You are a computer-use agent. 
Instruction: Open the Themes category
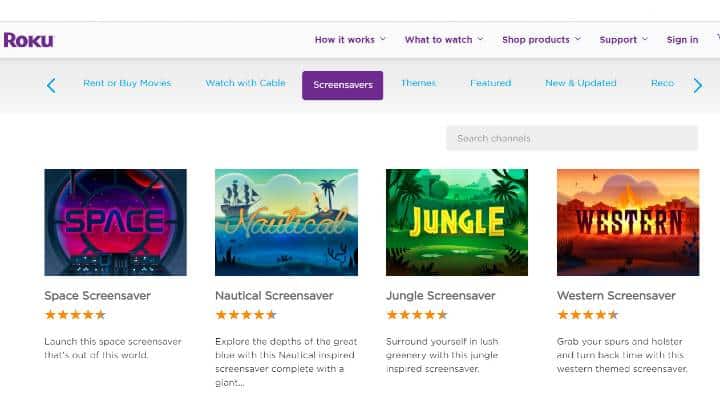pos(418,83)
